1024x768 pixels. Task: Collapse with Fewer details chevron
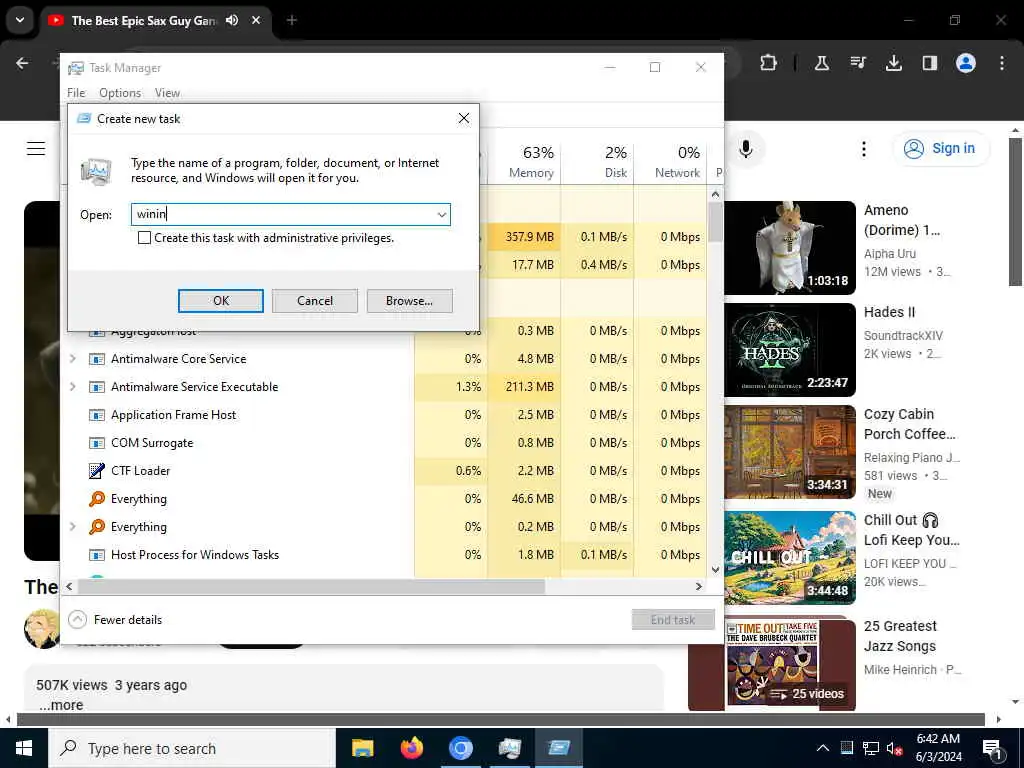click(x=77, y=619)
